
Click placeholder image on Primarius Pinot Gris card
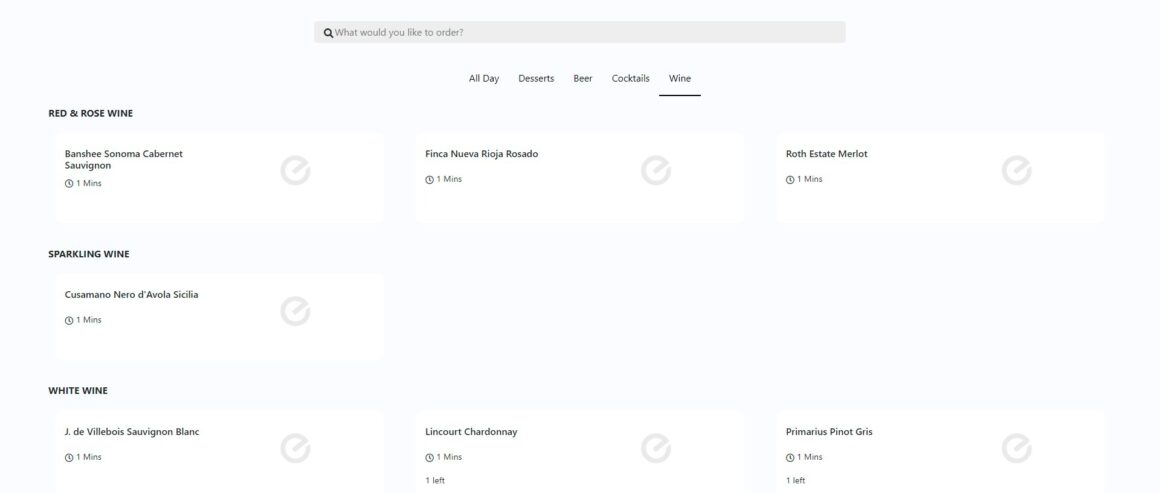[1016, 449]
